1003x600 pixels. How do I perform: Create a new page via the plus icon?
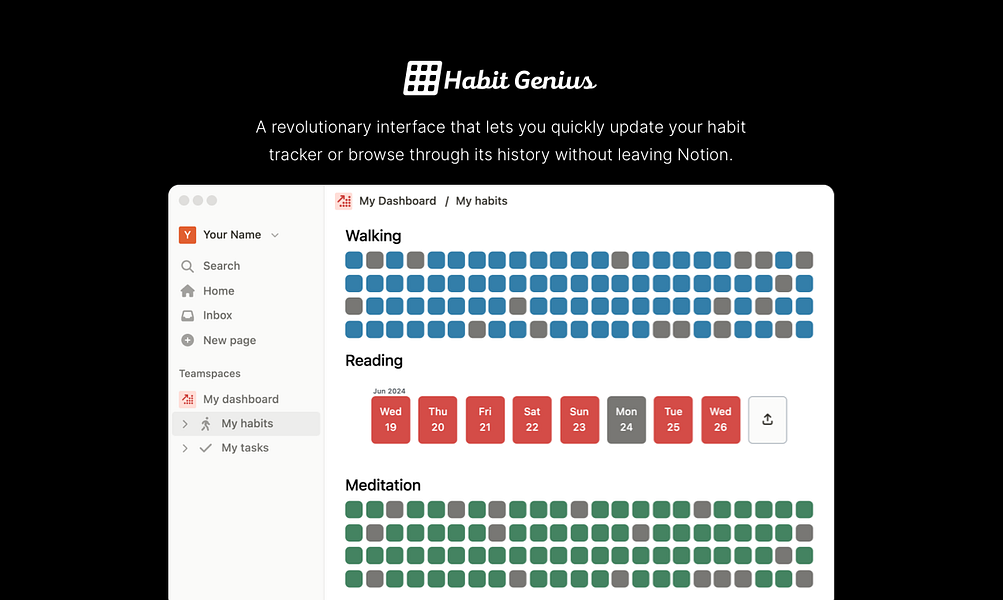(187, 340)
